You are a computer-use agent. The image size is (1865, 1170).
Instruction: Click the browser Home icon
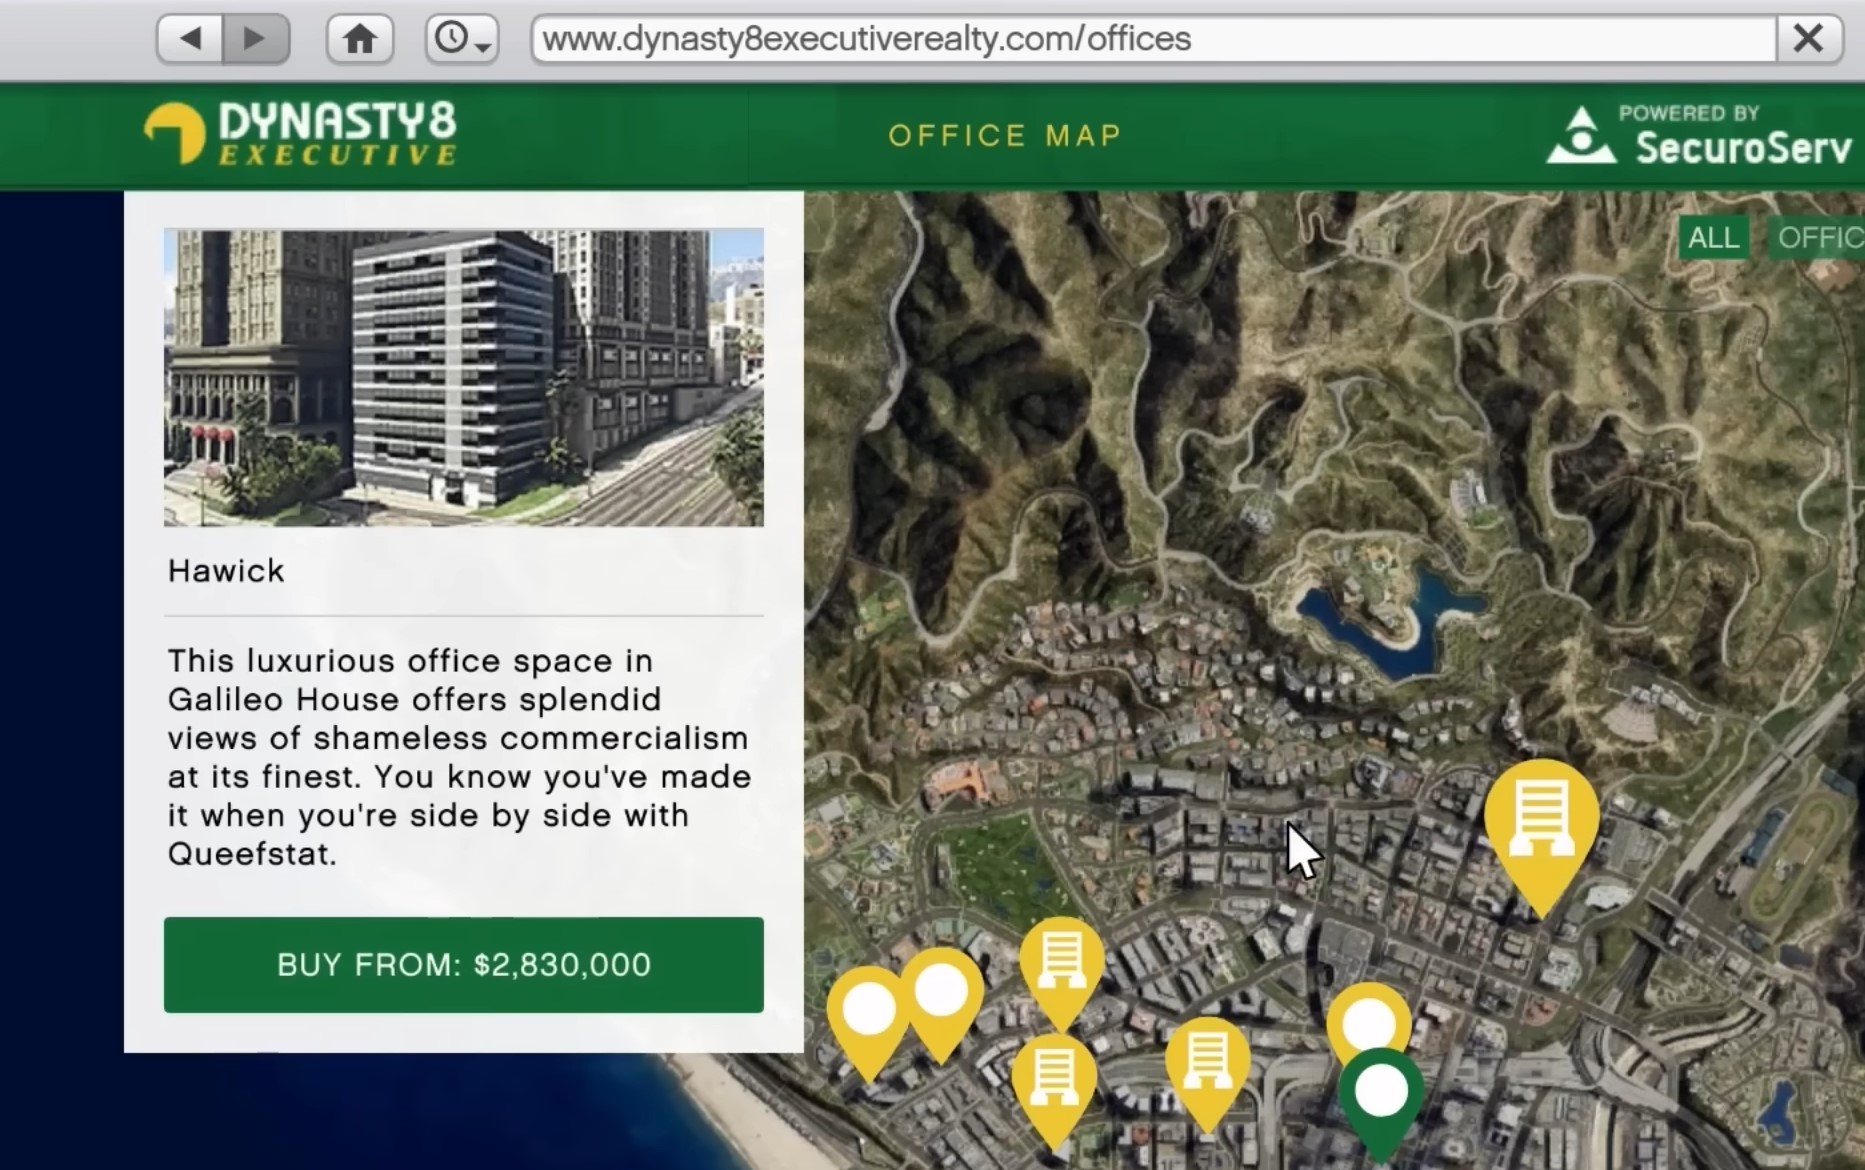click(x=359, y=38)
